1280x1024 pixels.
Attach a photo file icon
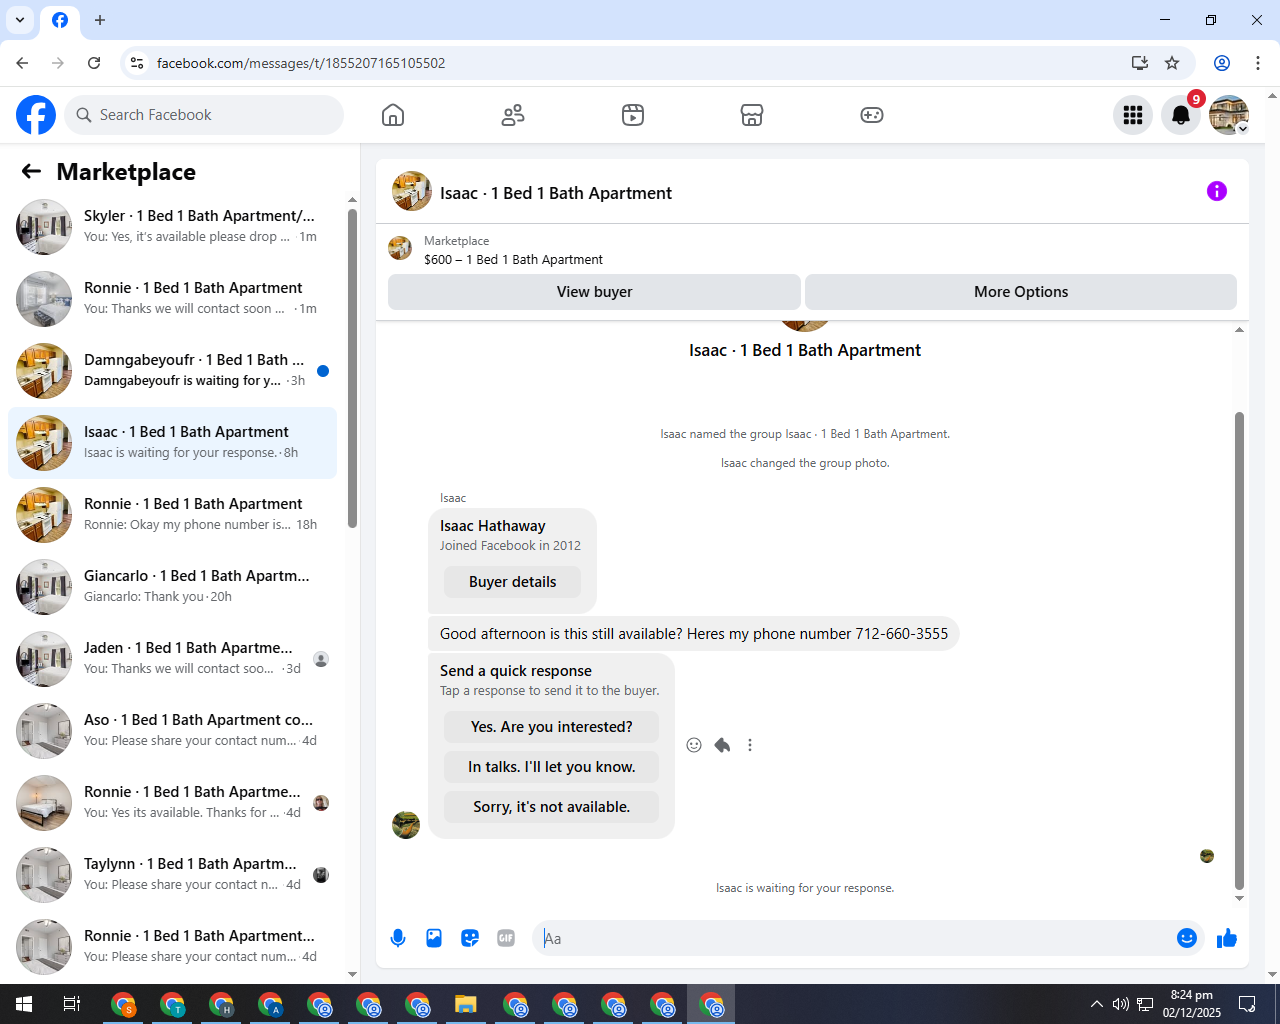point(434,938)
